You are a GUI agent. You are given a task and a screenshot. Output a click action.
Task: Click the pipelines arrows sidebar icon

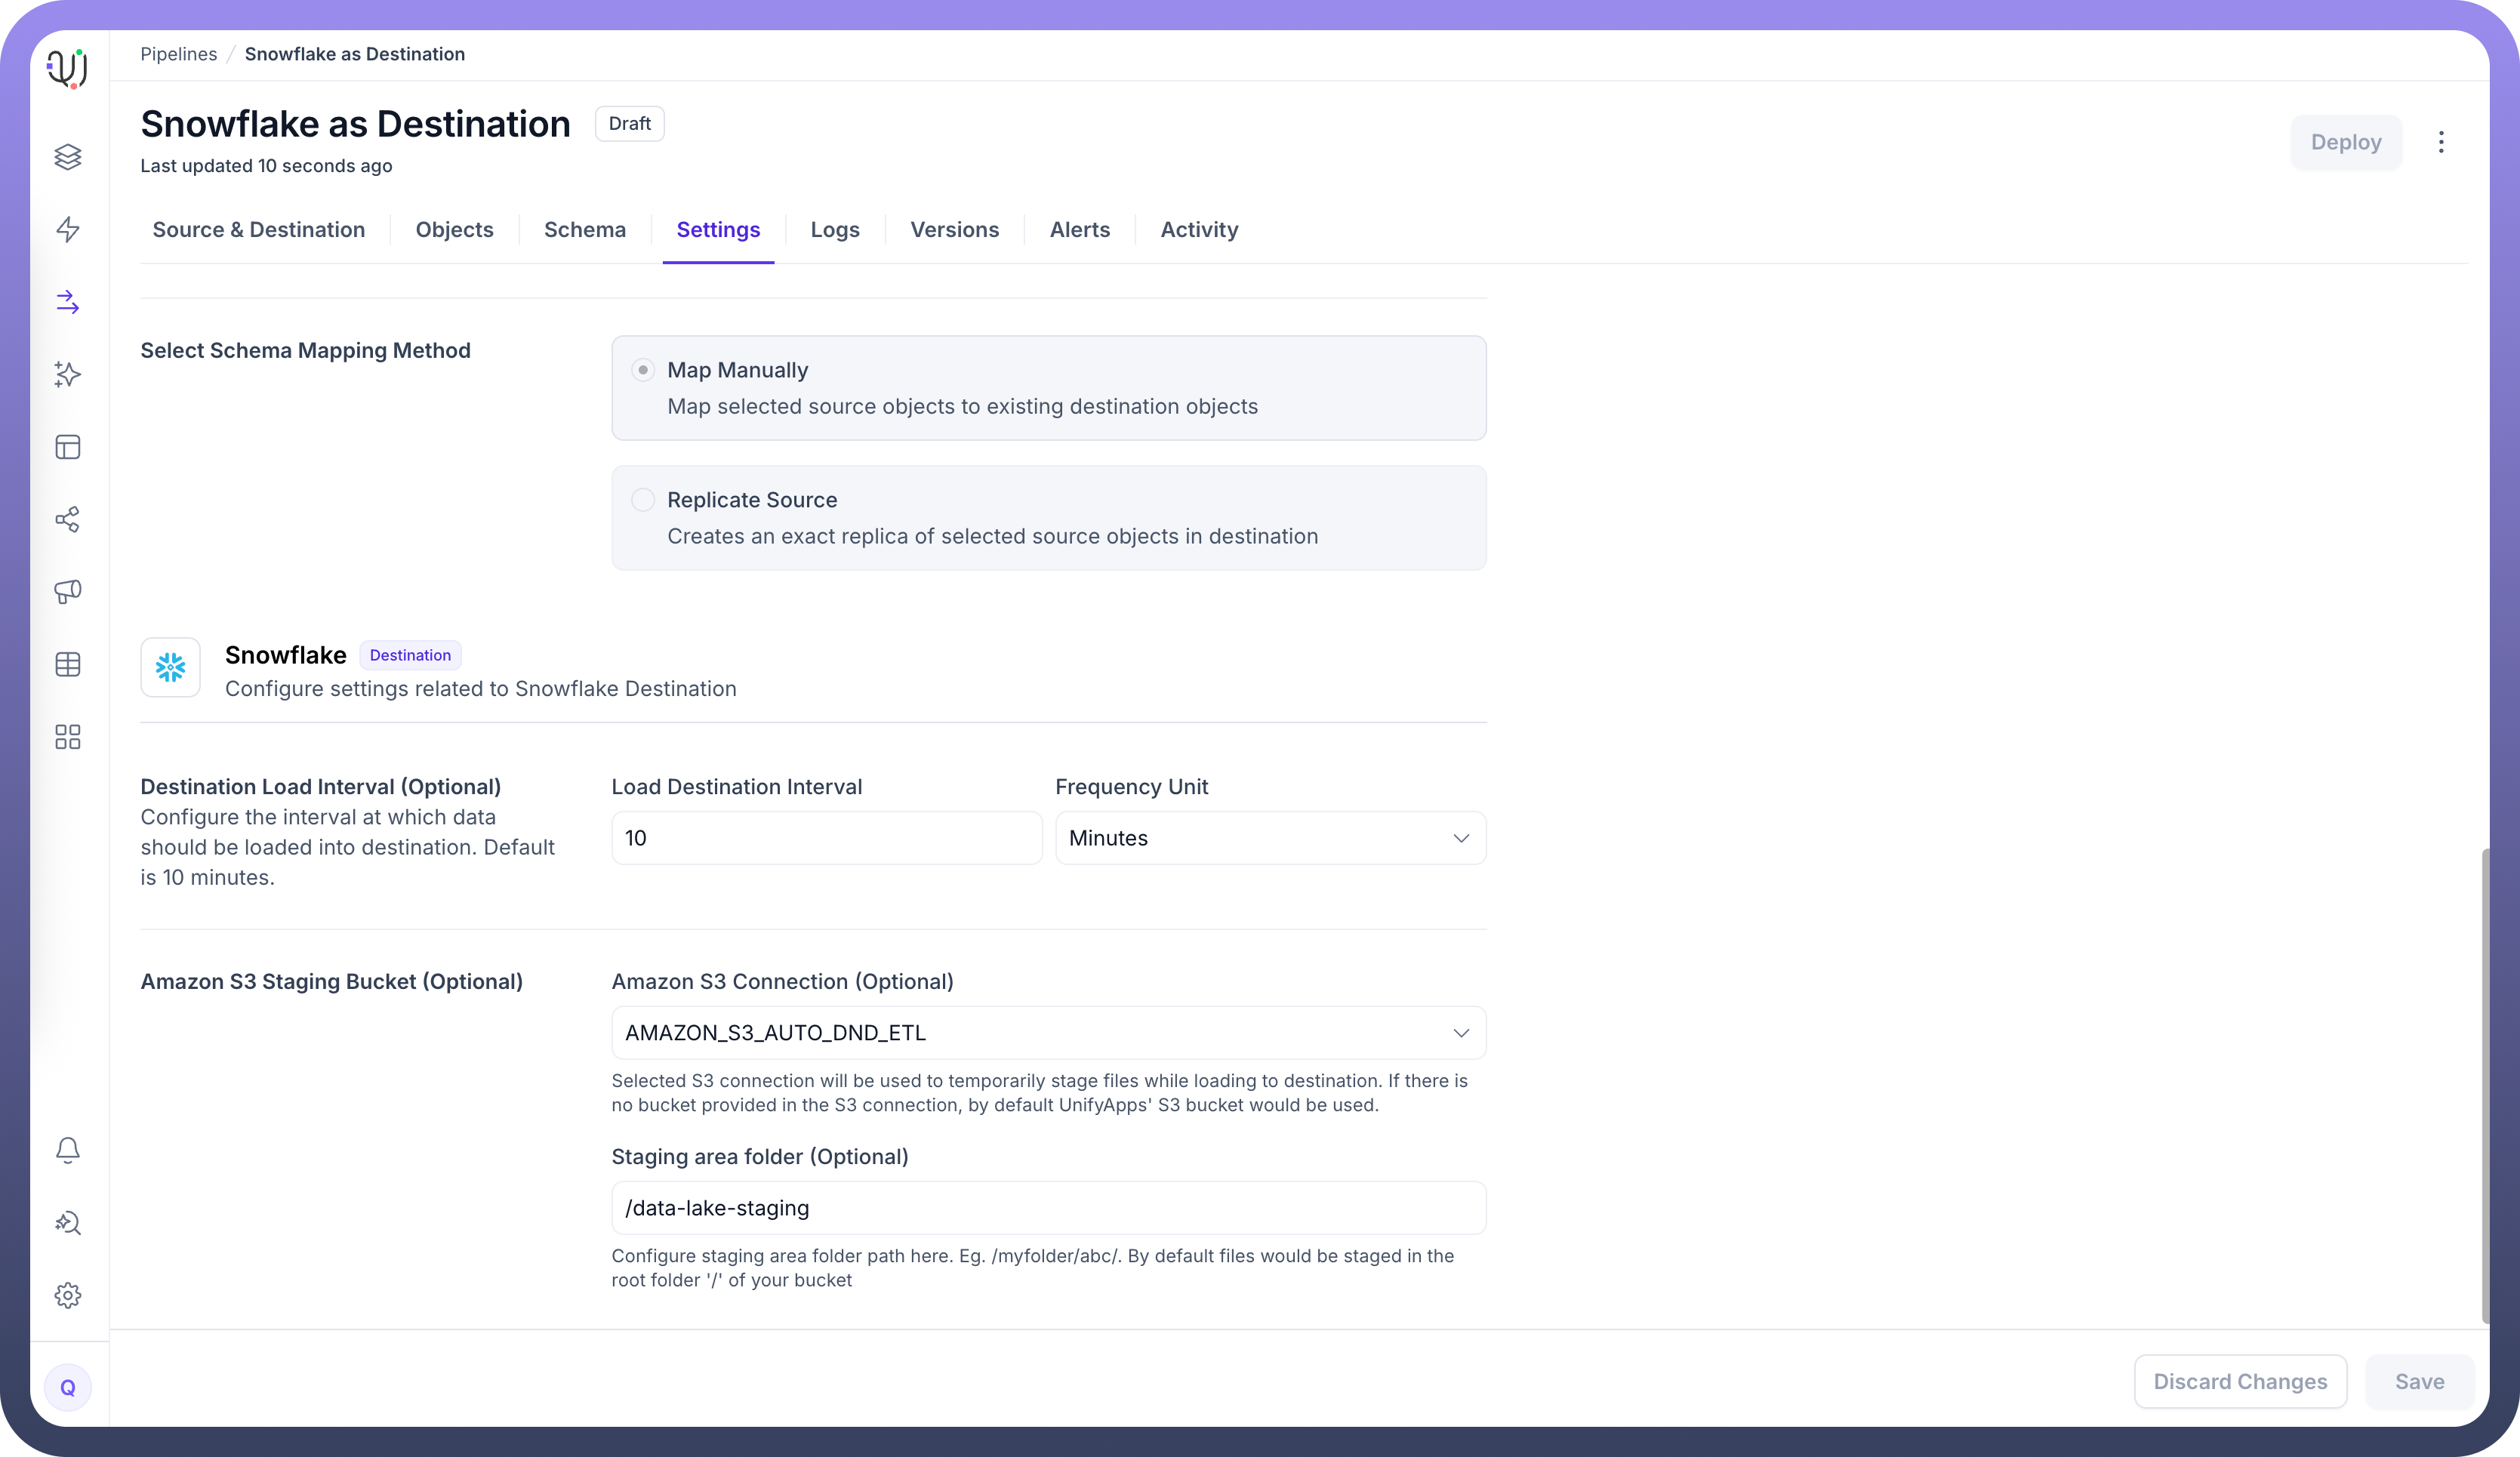(68, 302)
